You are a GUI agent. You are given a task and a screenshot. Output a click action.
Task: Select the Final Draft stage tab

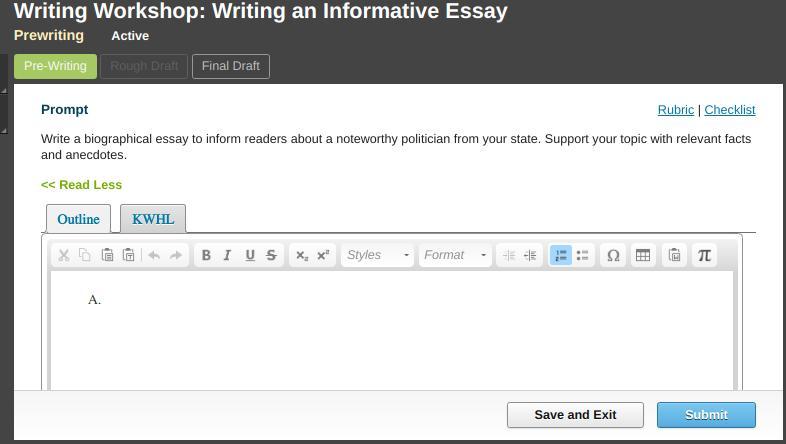pyautogui.click(x=231, y=66)
